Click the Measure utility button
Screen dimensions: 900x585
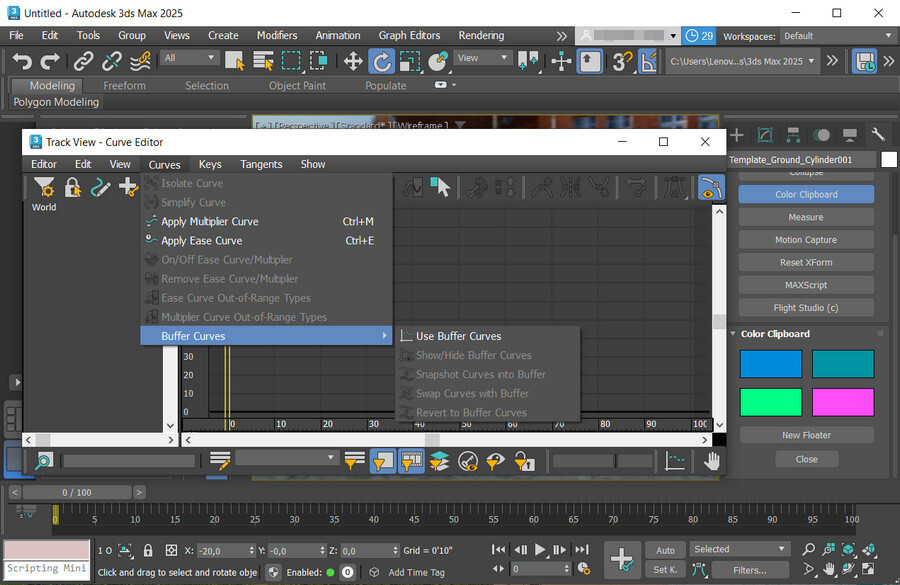(806, 217)
